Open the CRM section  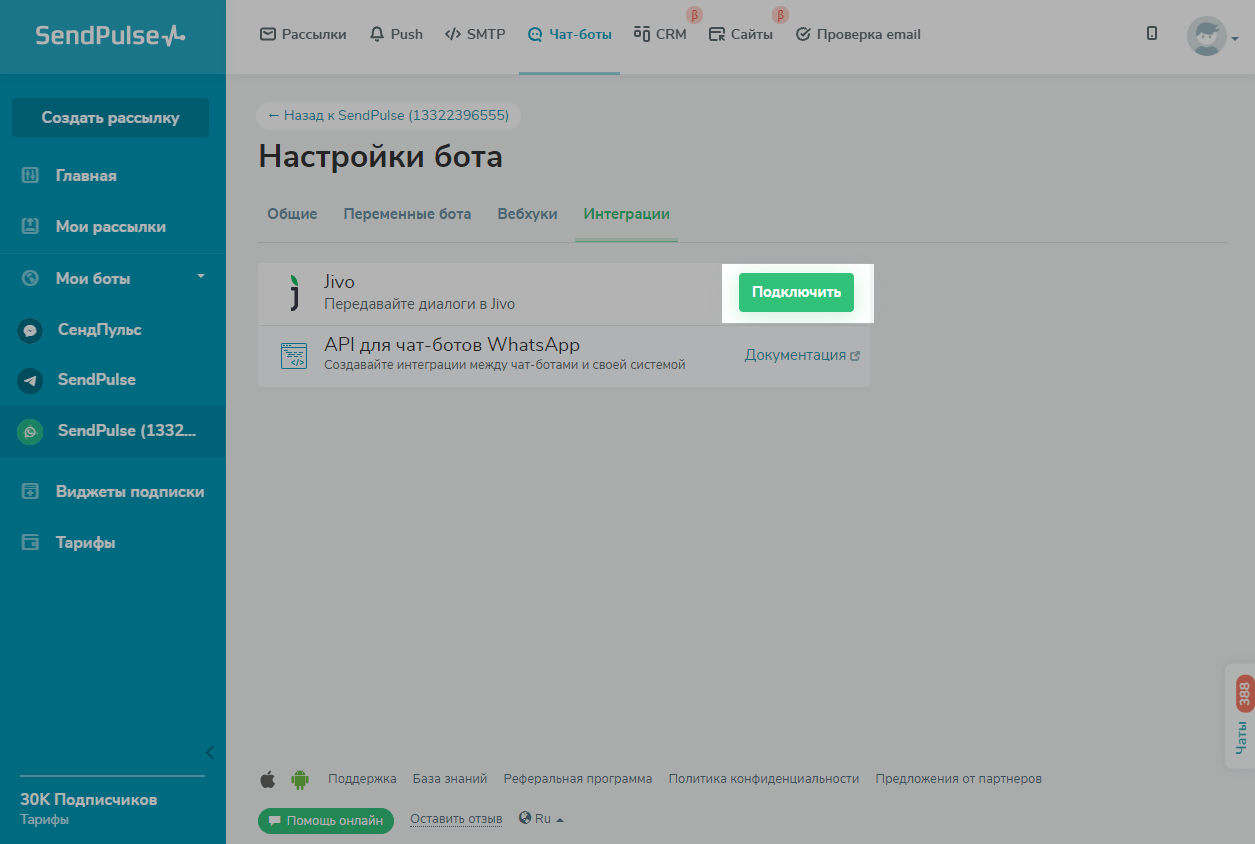[x=660, y=34]
